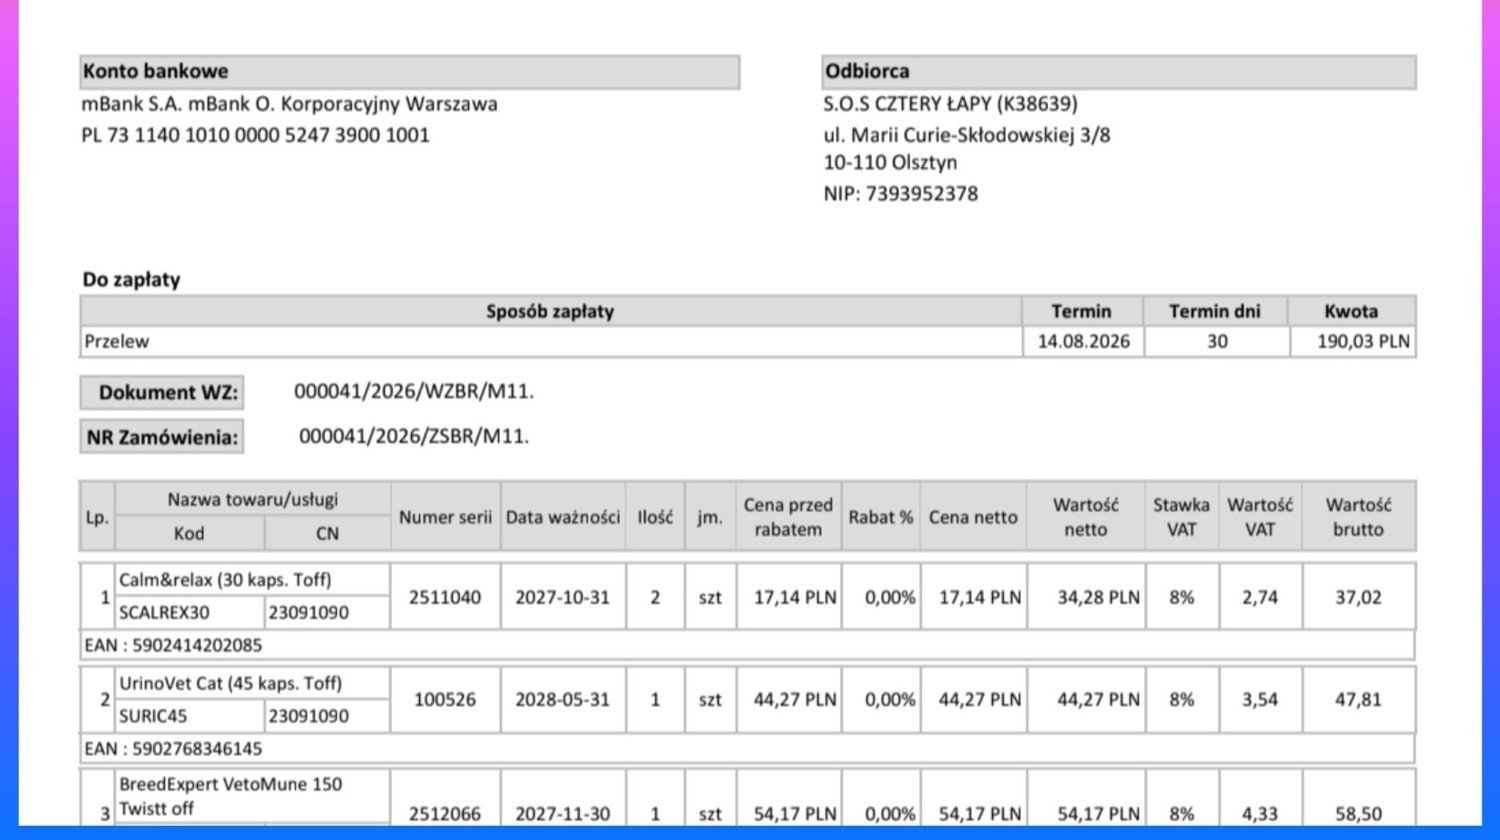
Task: Click the 'Ilość' column header
Action: pyautogui.click(x=655, y=517)
